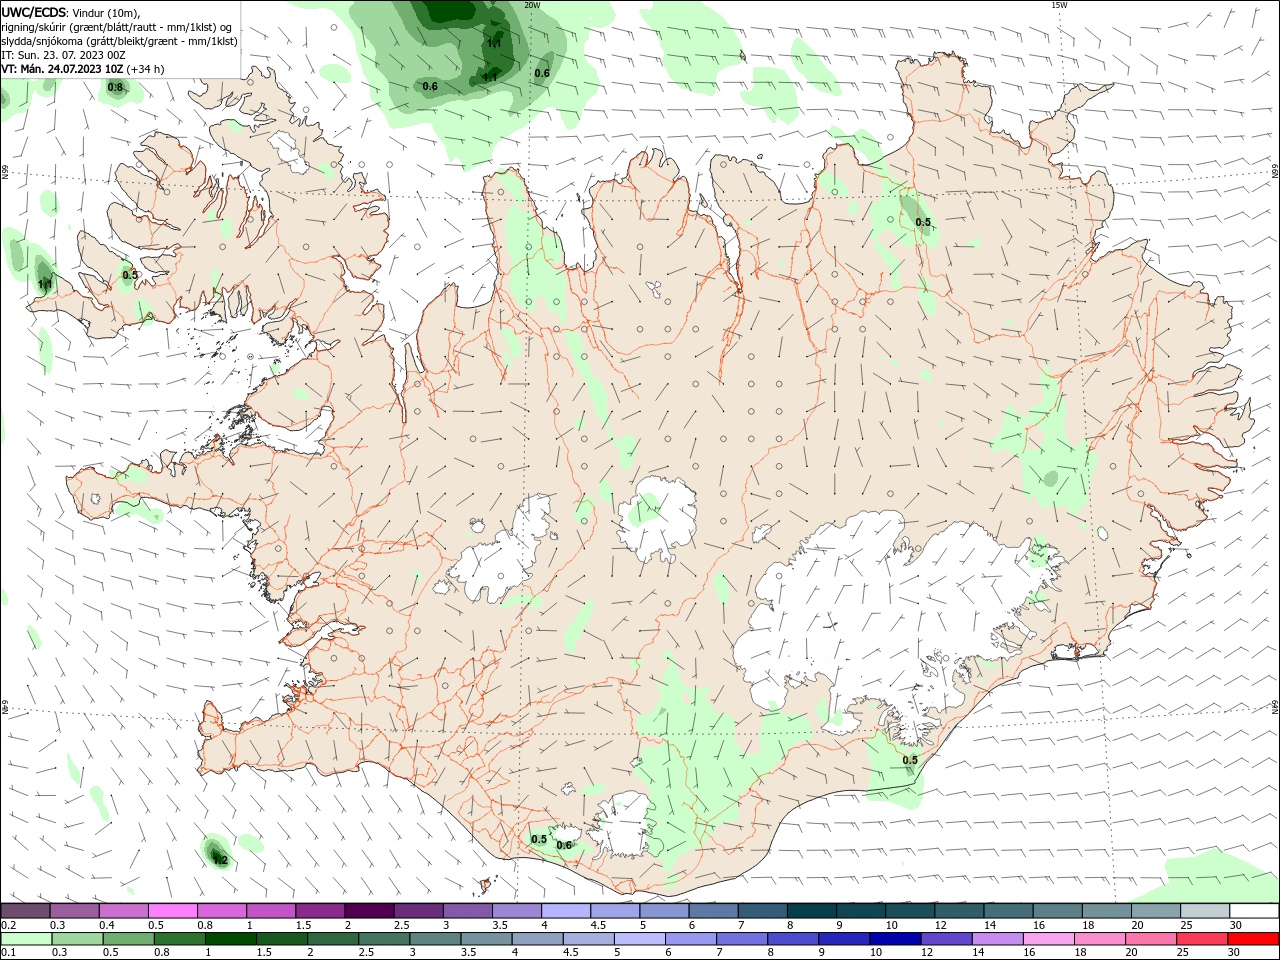The height and width of the screenshot is (960, 1280).
Task: Select the 0.5 value on the southeast coast
Action: click(x=910, y=760)
